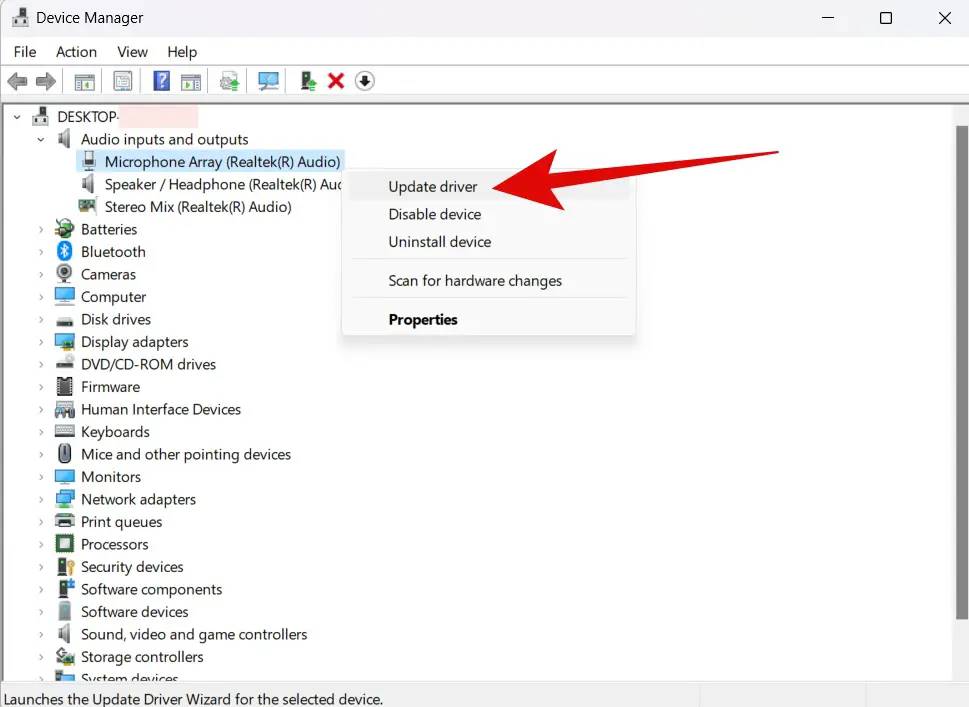Click the Properties toolbar icon
969x707 pixels.
[x=122, y=81]
